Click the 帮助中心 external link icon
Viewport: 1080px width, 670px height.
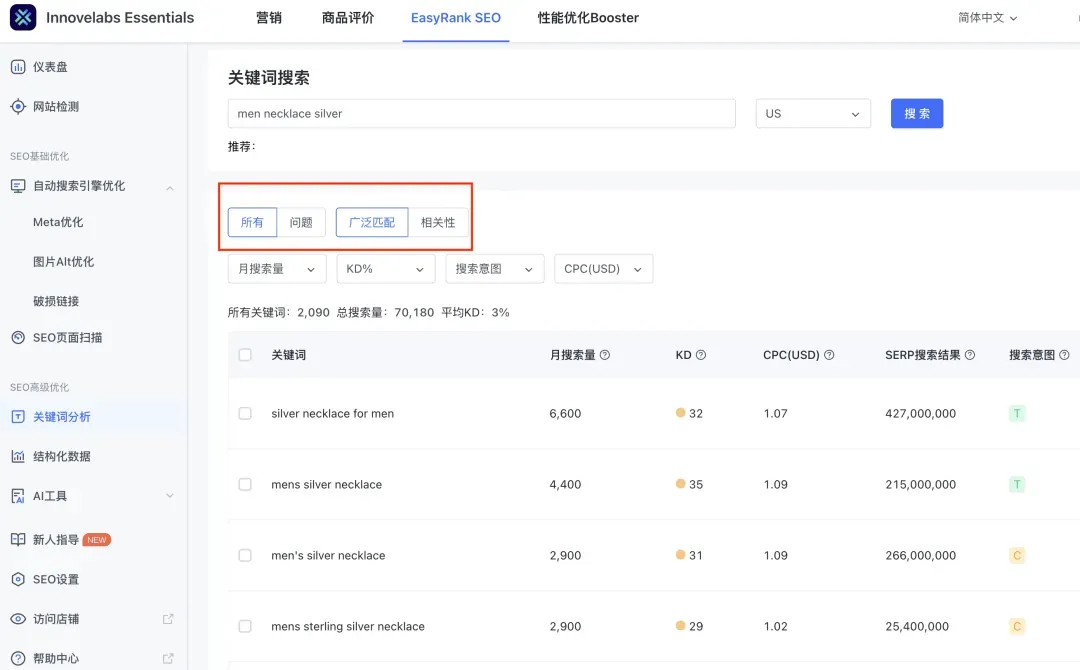(x=168, y=658)
